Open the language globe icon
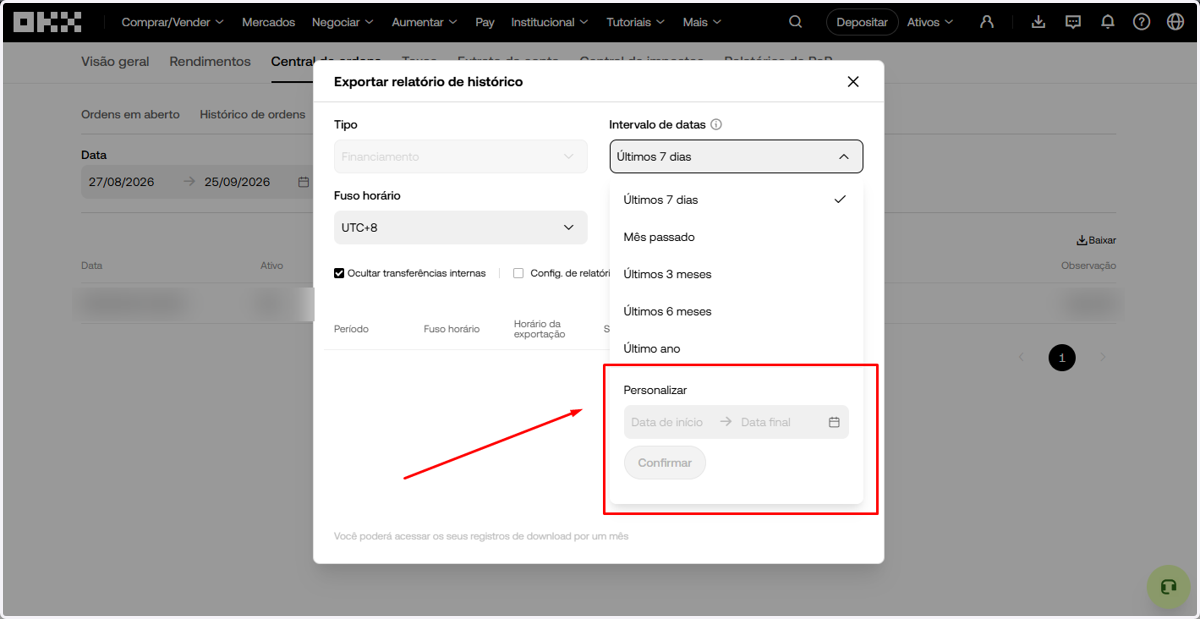The image size is (1200, 619). [1175, 22]
